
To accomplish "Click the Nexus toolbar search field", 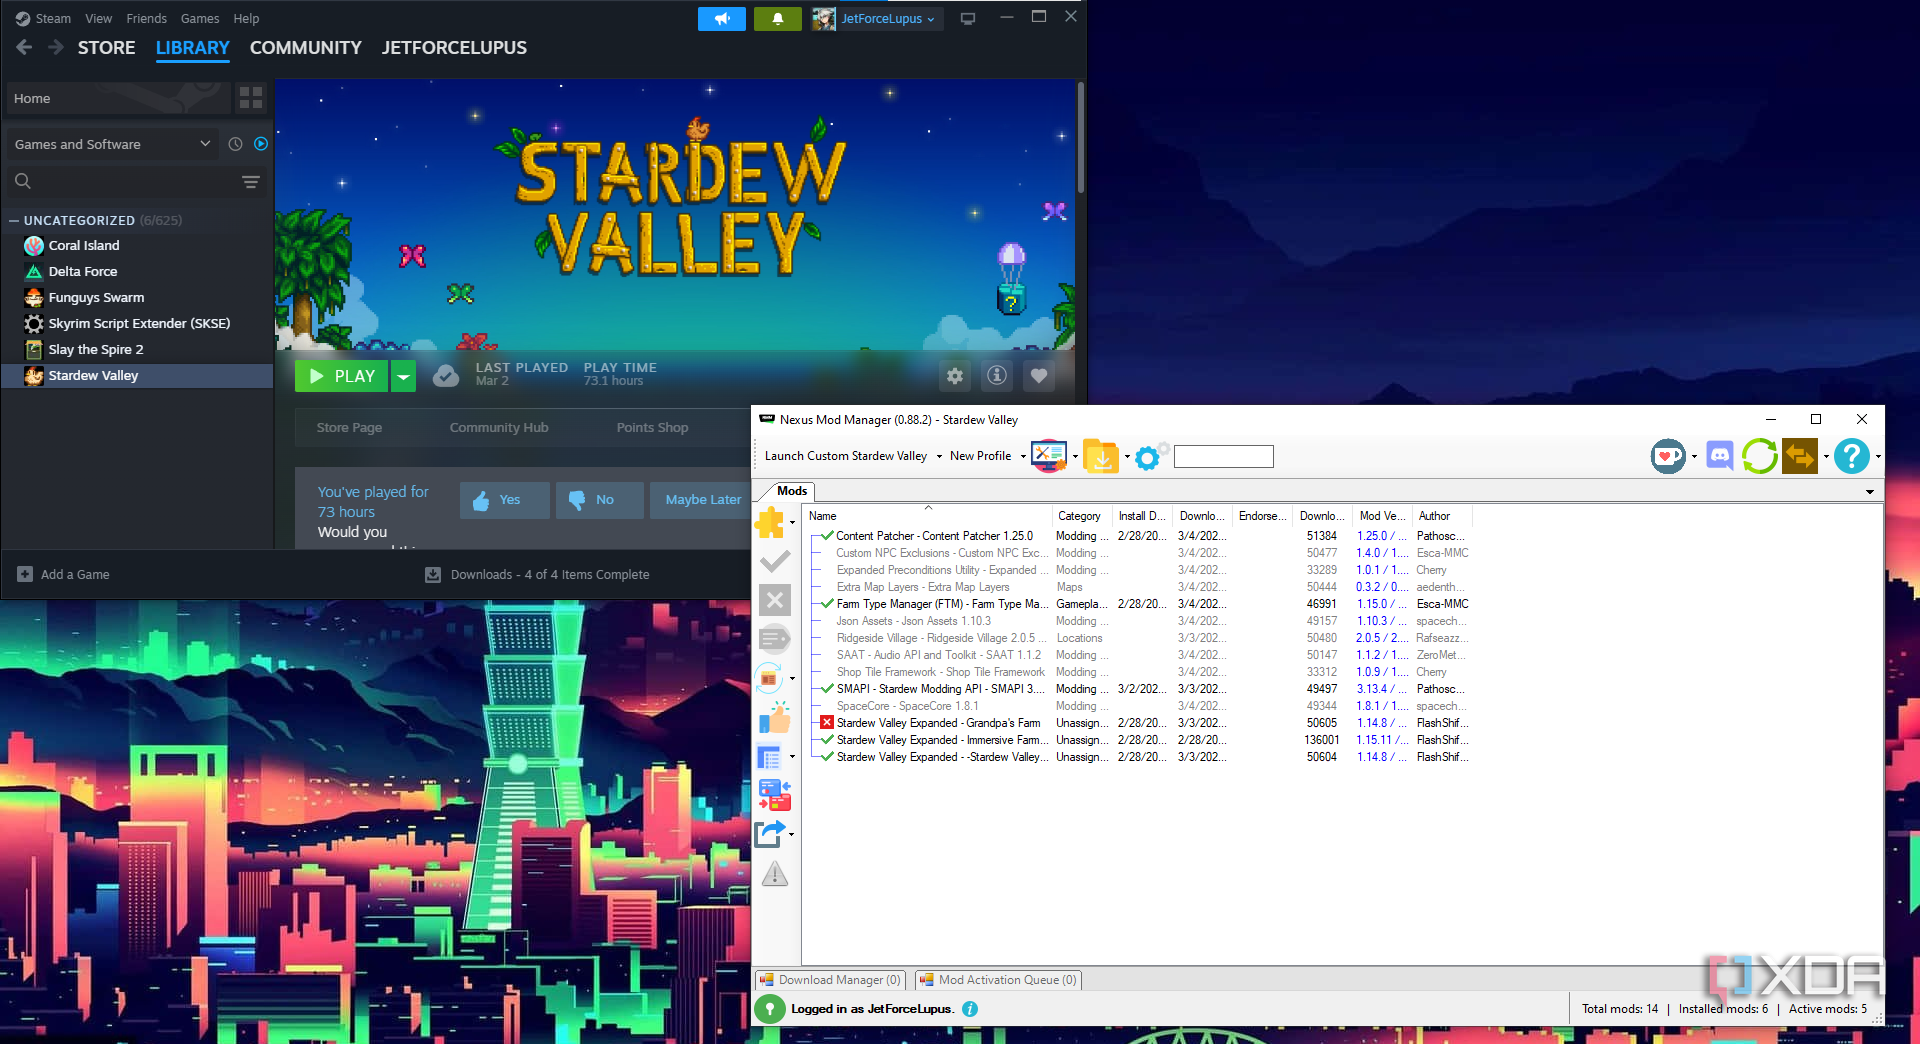I will click(1223, 457).
